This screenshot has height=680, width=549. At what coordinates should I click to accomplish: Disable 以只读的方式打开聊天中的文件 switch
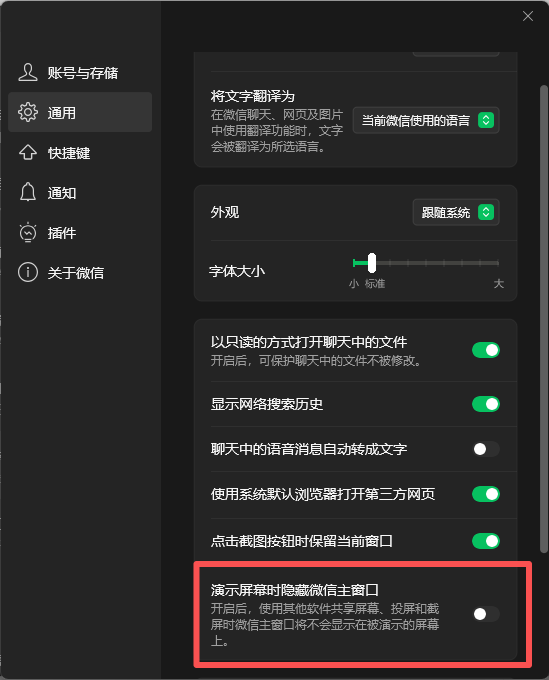[486, 350]
